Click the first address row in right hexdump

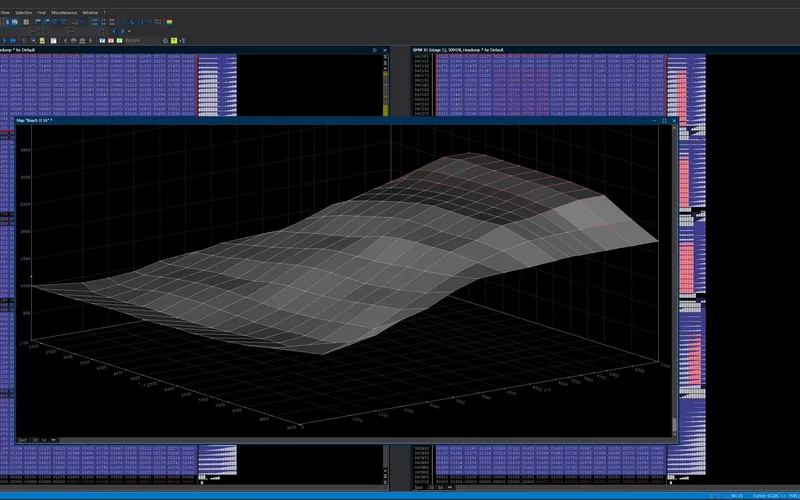click(x=421, y=57)
